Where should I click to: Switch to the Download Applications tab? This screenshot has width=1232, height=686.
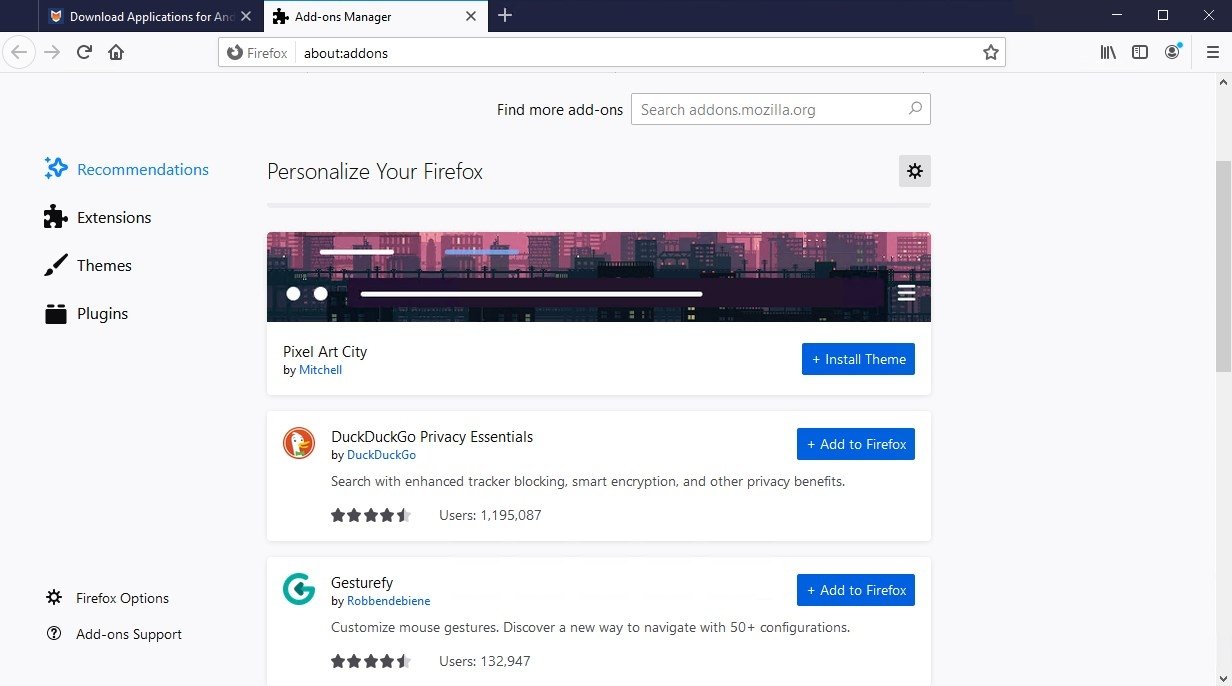pos(150,16)
